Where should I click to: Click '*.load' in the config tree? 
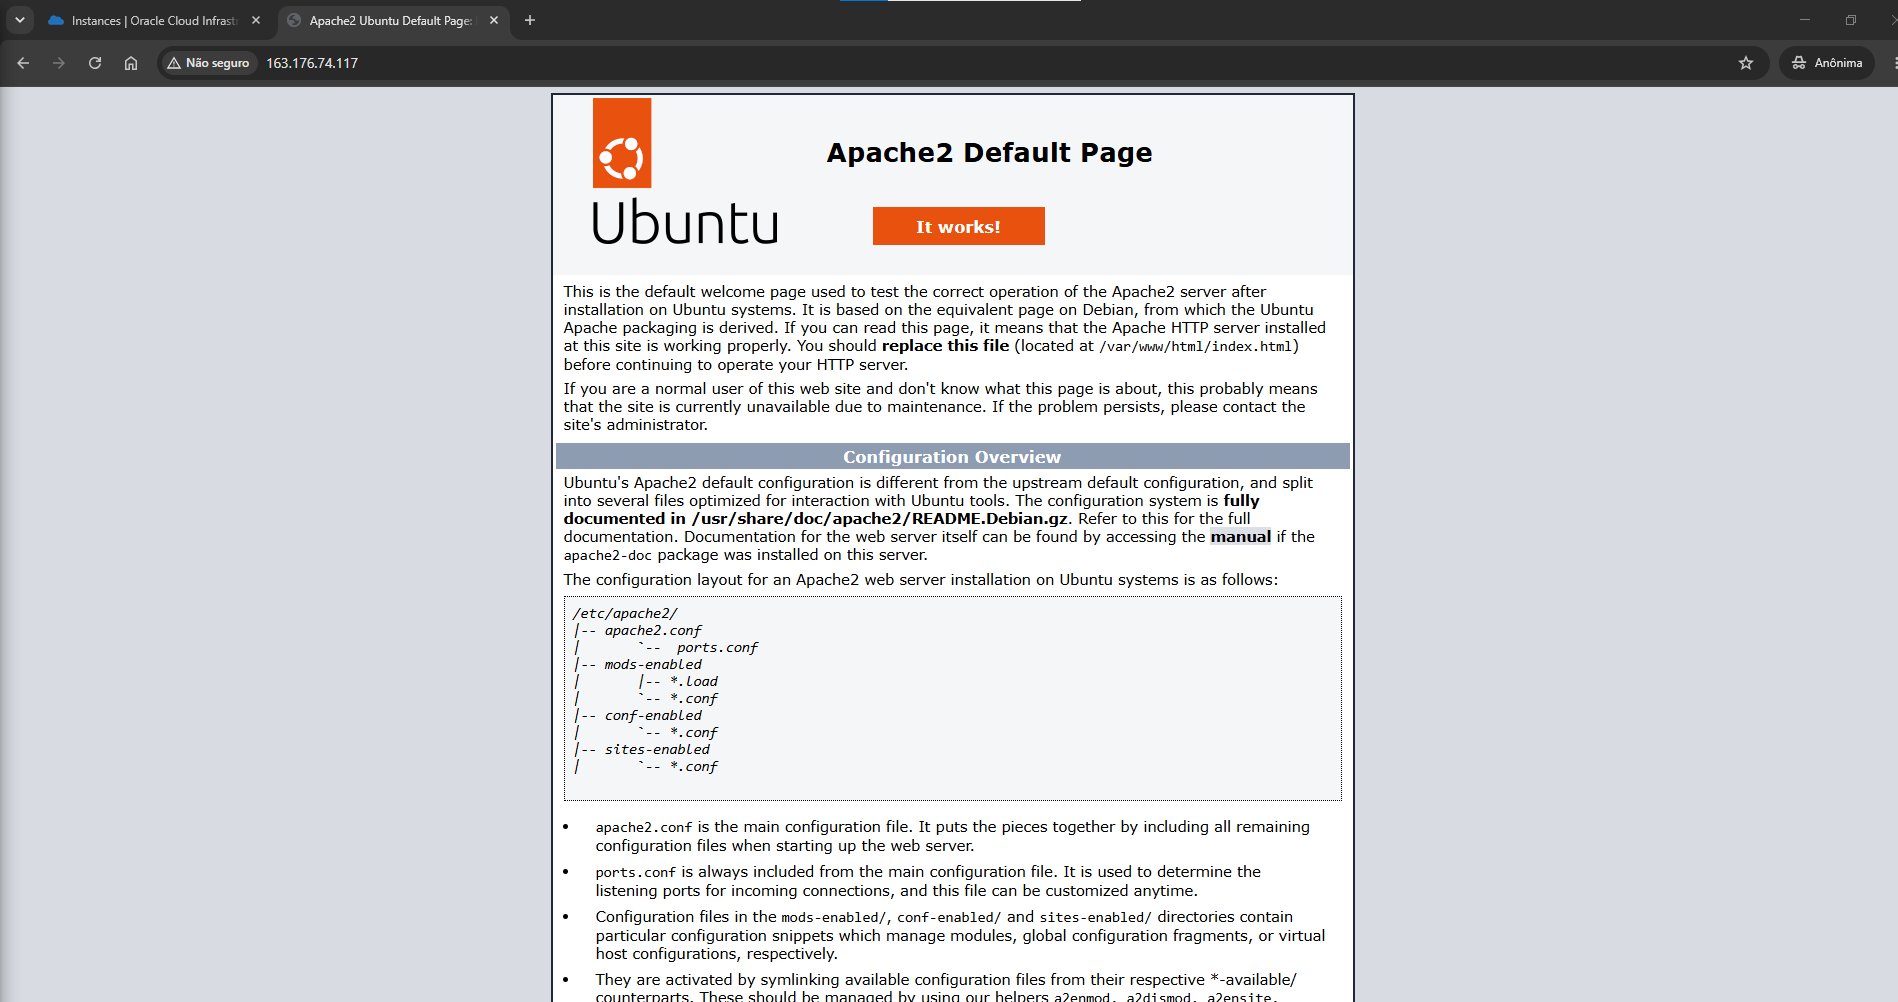(x=694, y=682)
